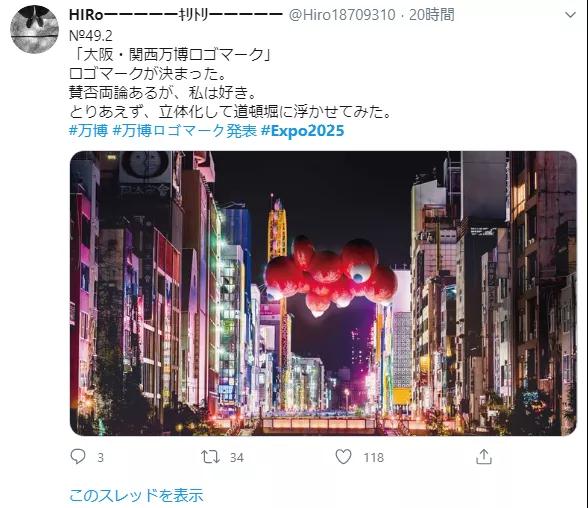
Task: Open the #Expo2025 hashtag
Action: [302, 131]
